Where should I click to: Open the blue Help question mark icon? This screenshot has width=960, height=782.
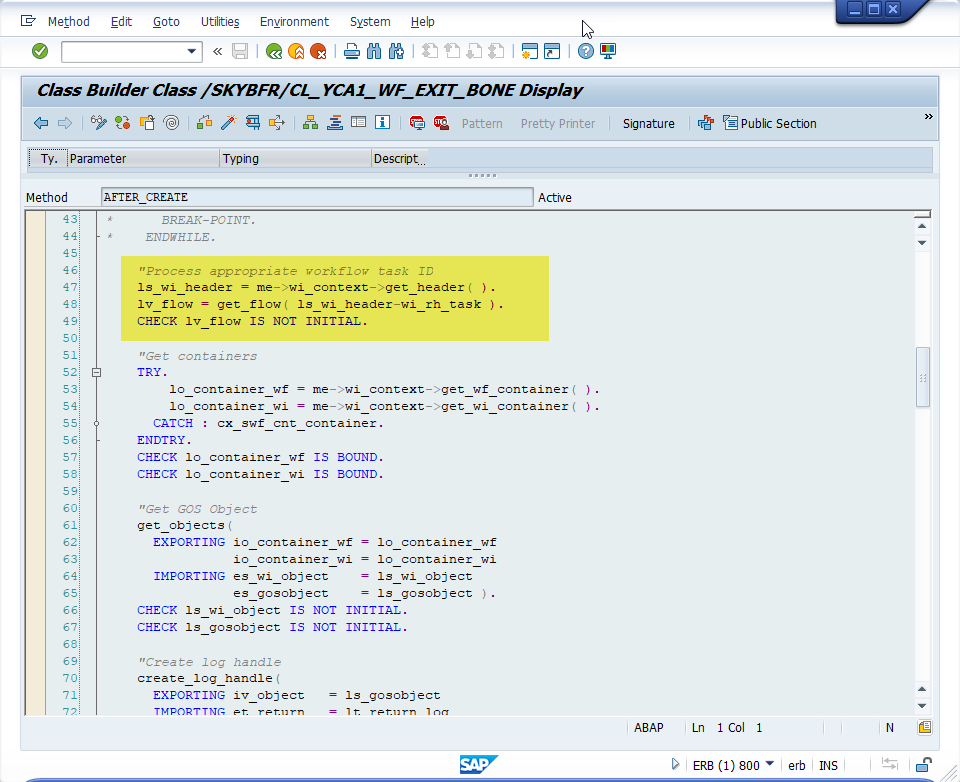coord(586,51)
